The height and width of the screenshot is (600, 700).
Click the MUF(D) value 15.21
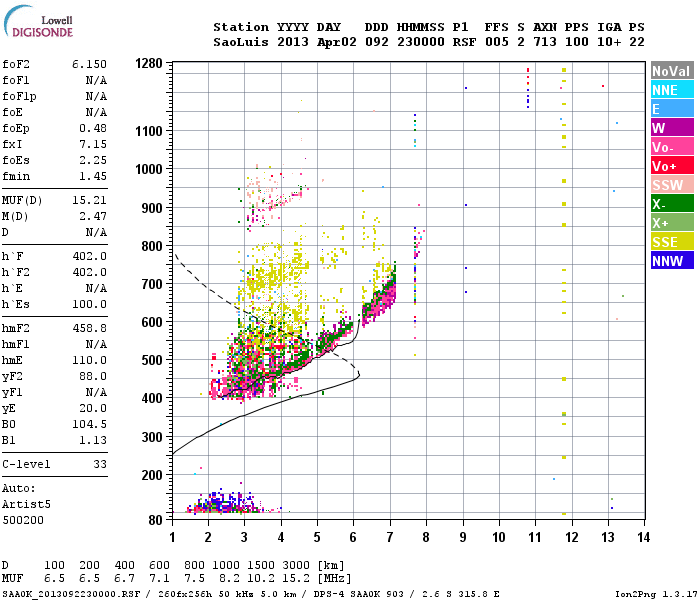(89, 200)
